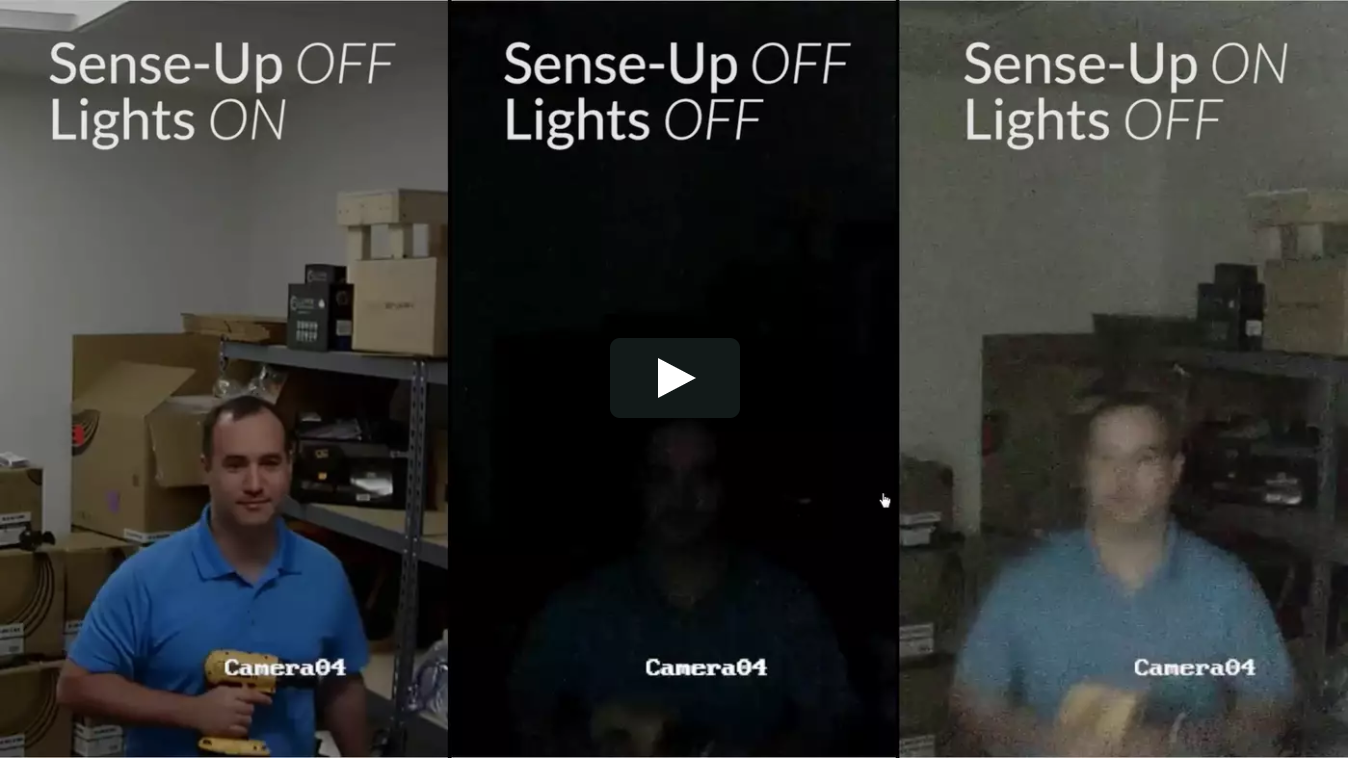The image size is (1348, 758).
Task: Click the Camera04 label in the dark panel
Action: pyautogui.click(x=706, y=667)
